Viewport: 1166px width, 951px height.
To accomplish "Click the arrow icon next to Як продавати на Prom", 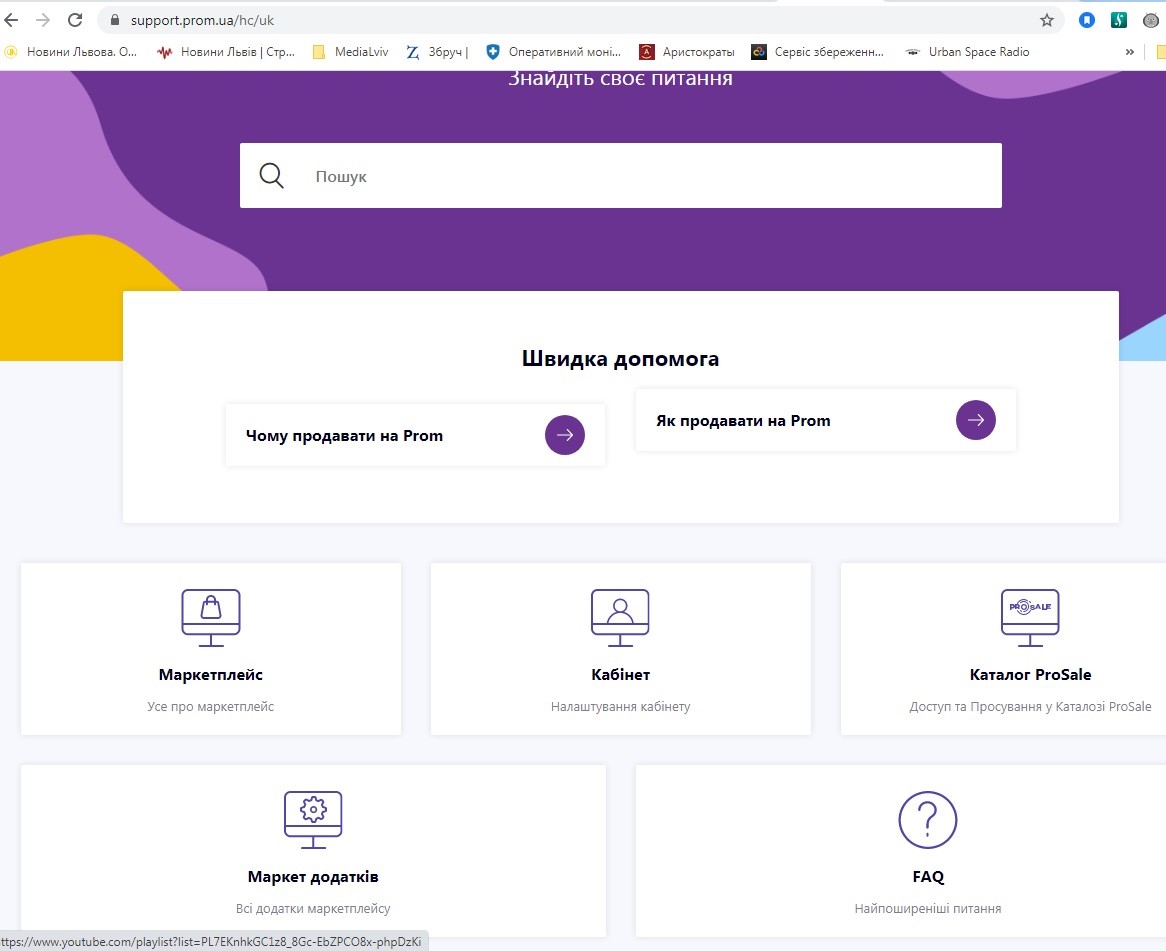I will click(975, 420).
